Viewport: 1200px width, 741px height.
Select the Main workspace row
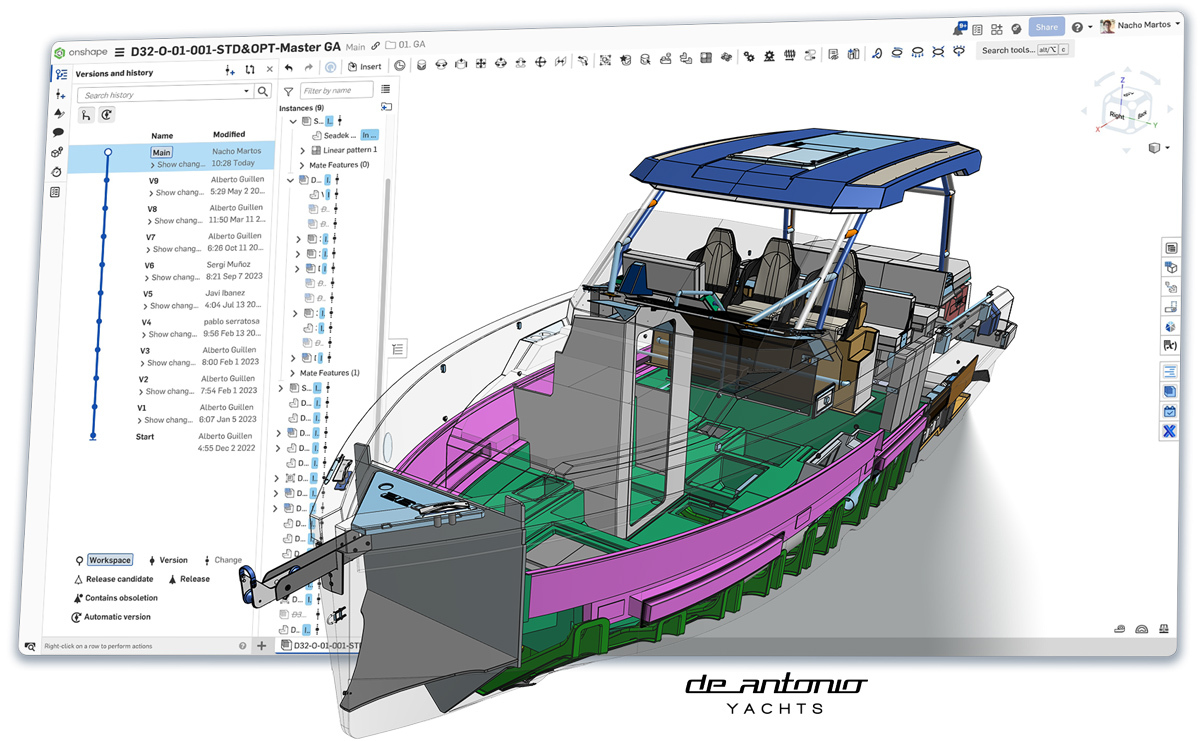tap(172, 157)
